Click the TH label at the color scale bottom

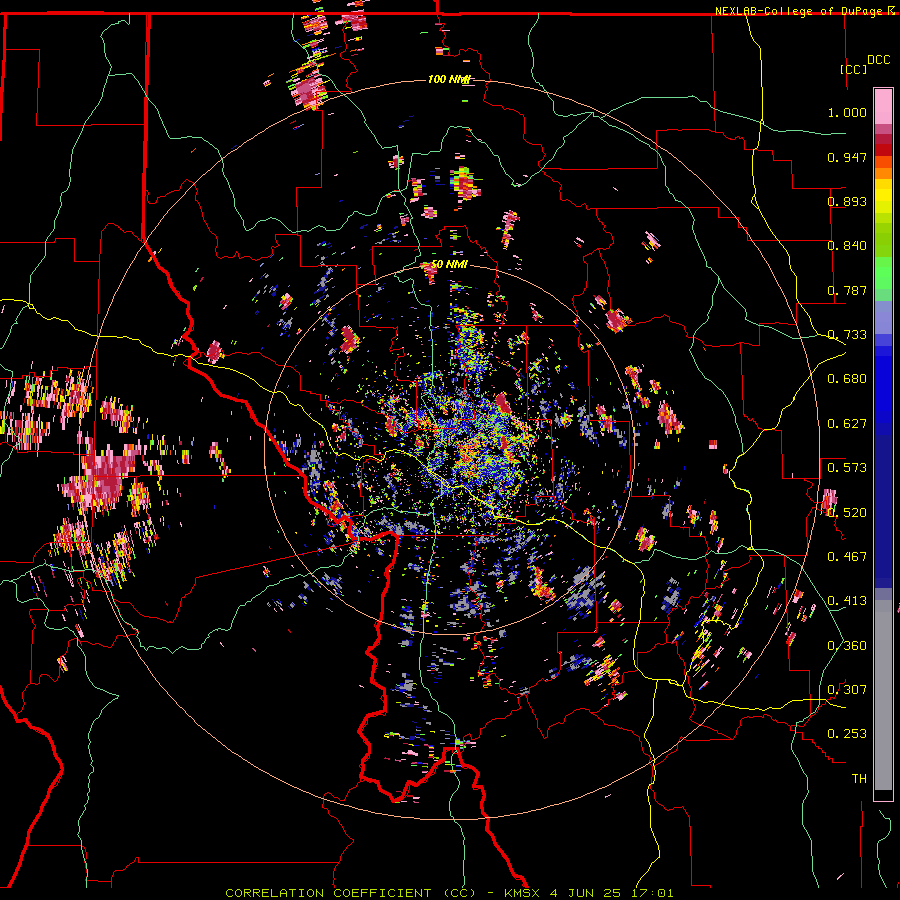[859, 779]
